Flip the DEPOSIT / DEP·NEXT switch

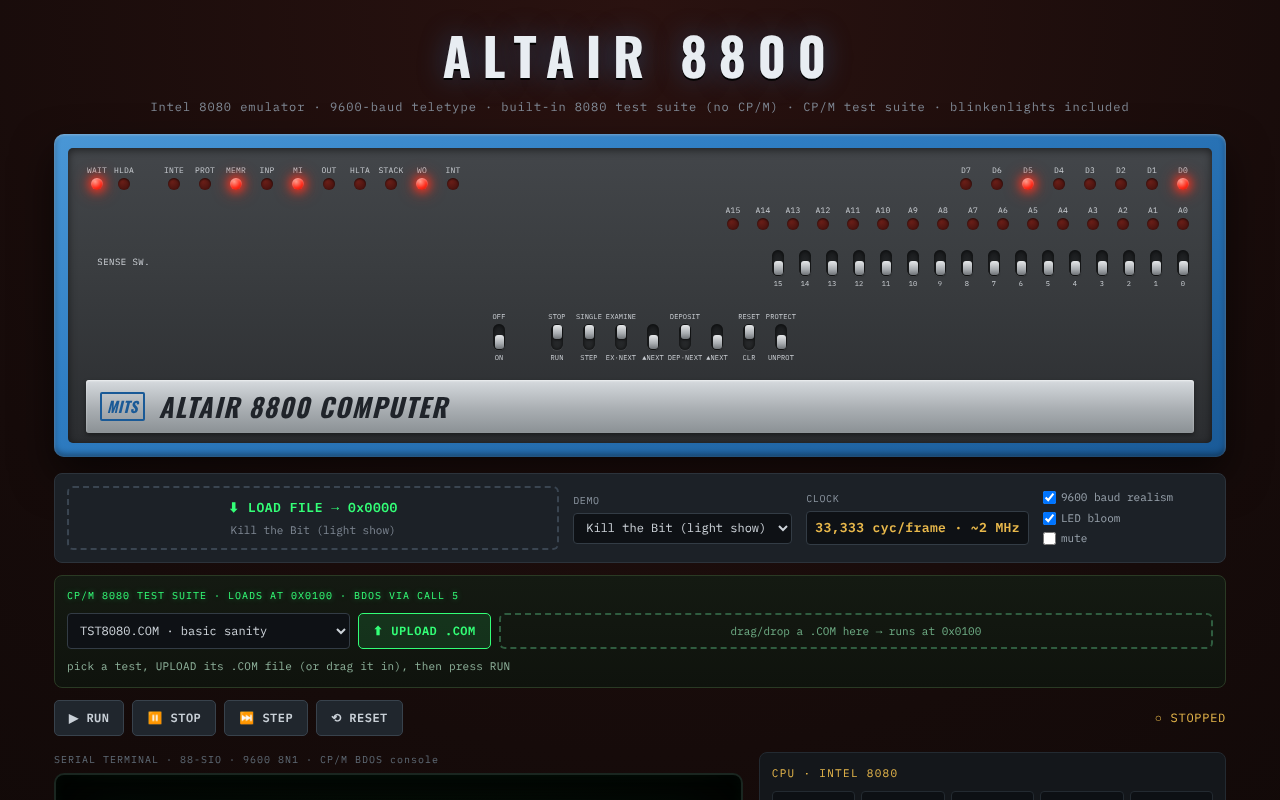pyautogui.click(x=685, y=337)
